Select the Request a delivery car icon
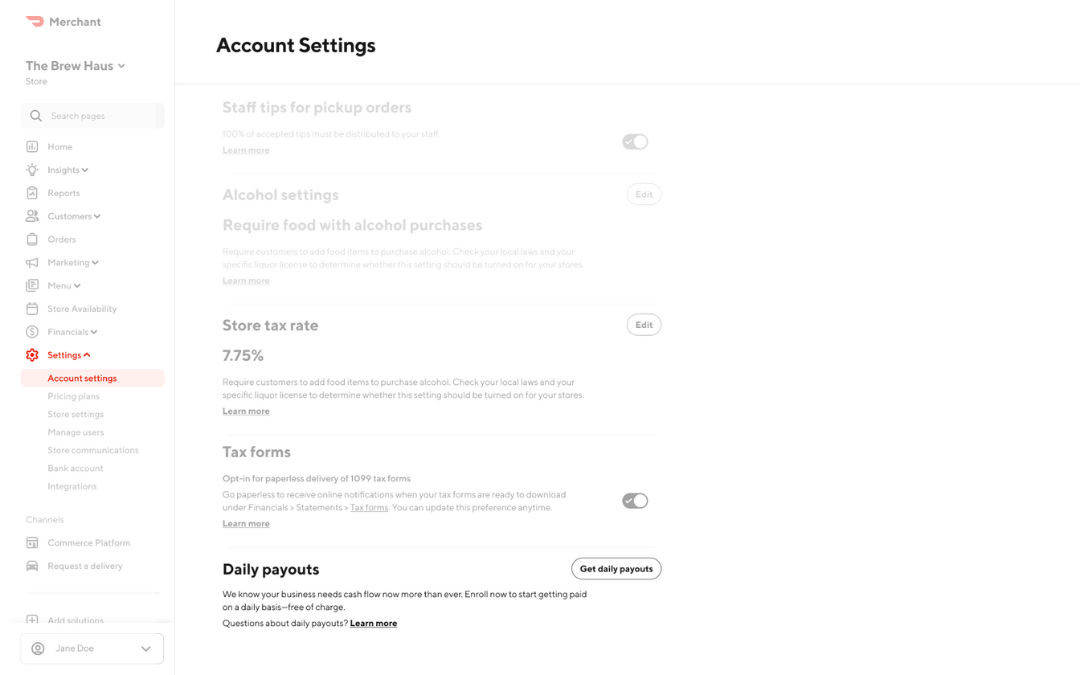Viewport: 1080px width, 675px height. point(32,565)
